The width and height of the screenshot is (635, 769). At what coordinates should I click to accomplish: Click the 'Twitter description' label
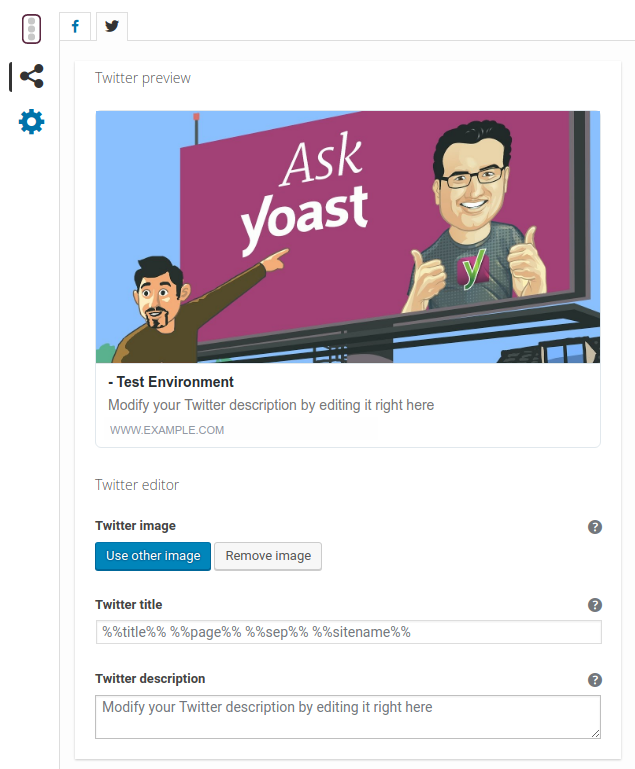150,679
